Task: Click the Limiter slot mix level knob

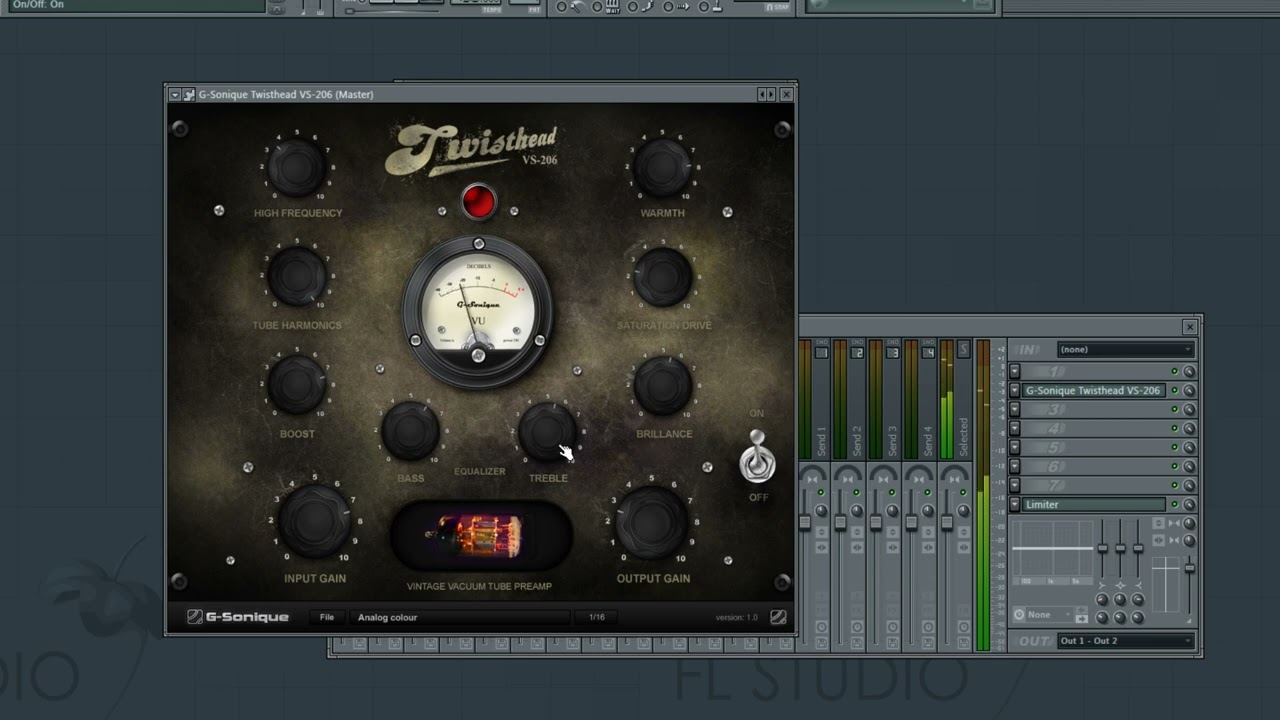Action: point(1189,505)
